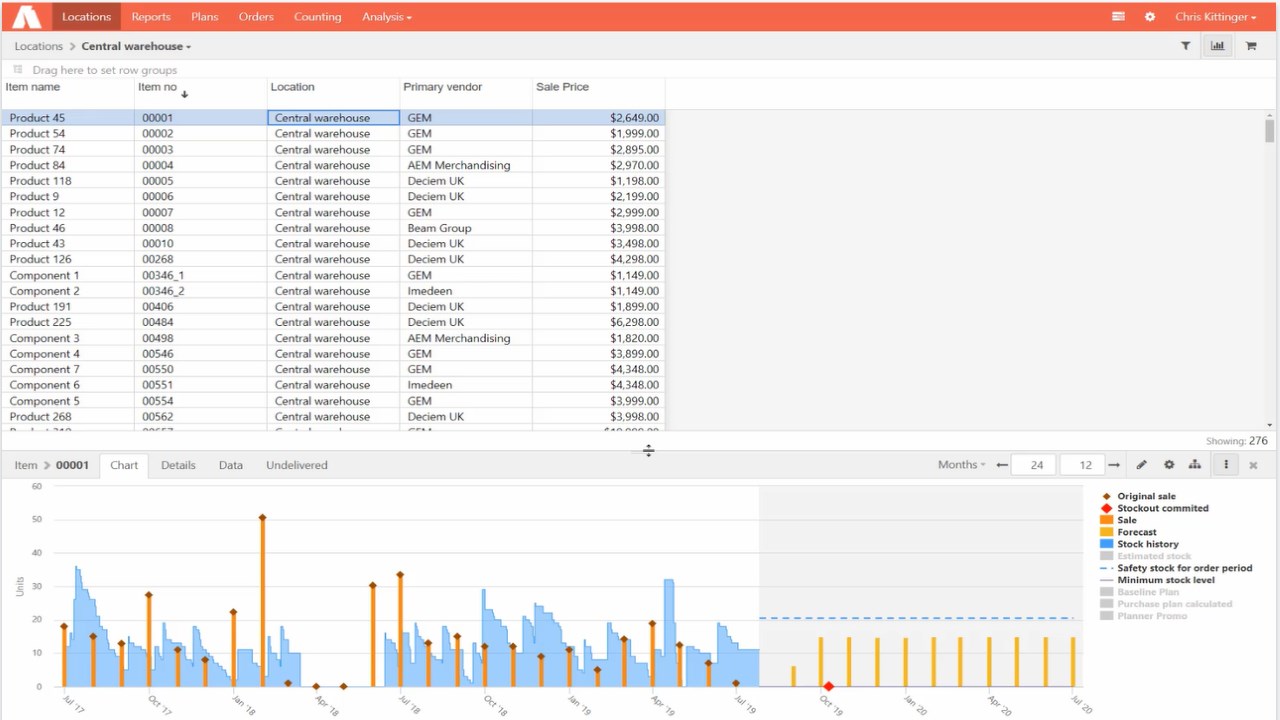Open the Reports menu
Image resolution: width=1280 pixels, height=720 pixels.
151,17
